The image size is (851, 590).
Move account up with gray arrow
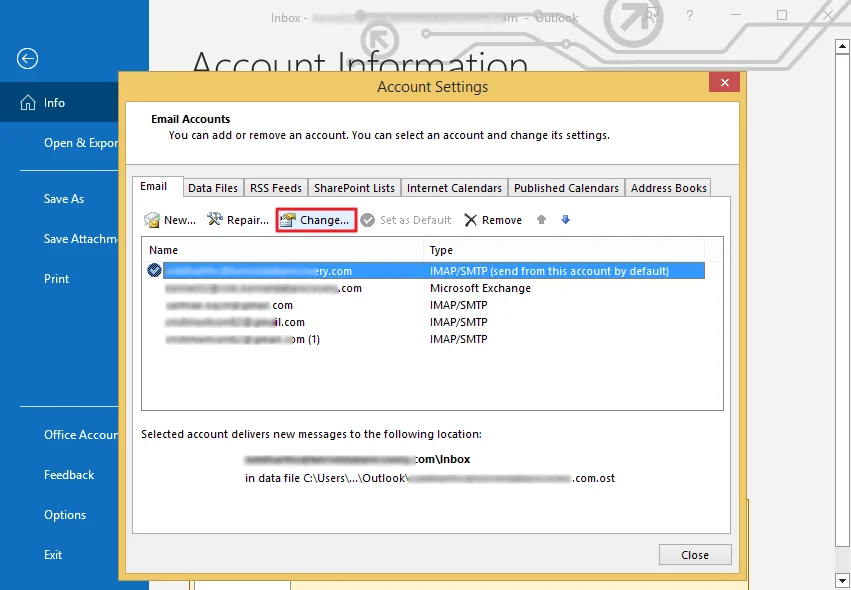541,220
